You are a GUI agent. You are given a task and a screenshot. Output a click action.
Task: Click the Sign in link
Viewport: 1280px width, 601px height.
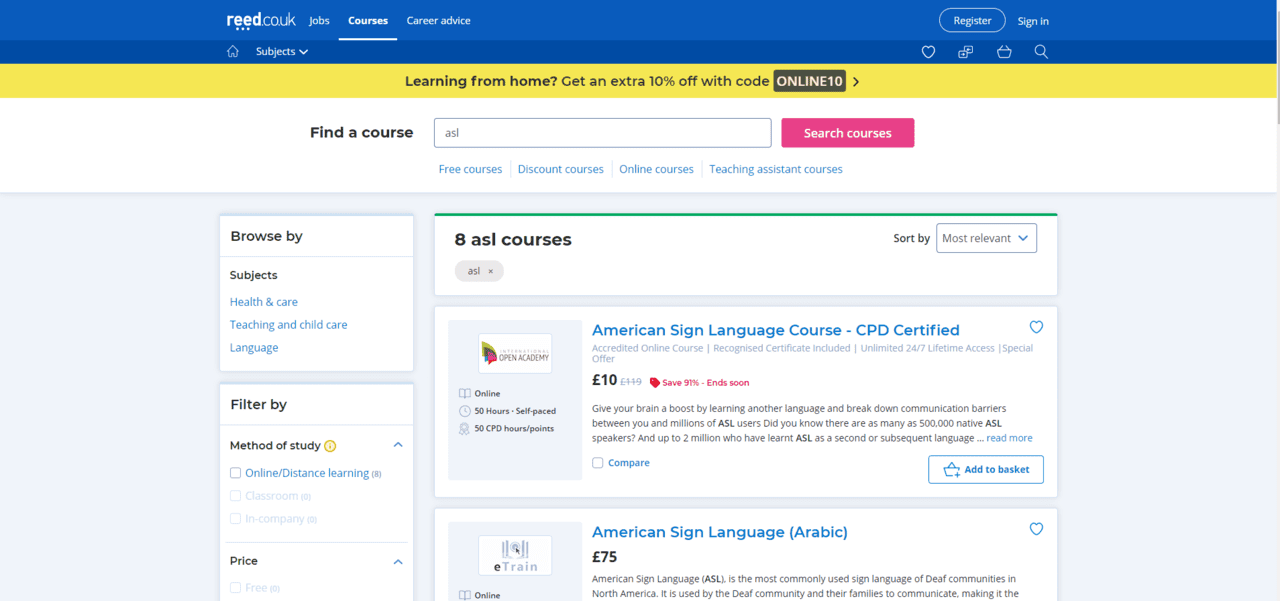1033,21
